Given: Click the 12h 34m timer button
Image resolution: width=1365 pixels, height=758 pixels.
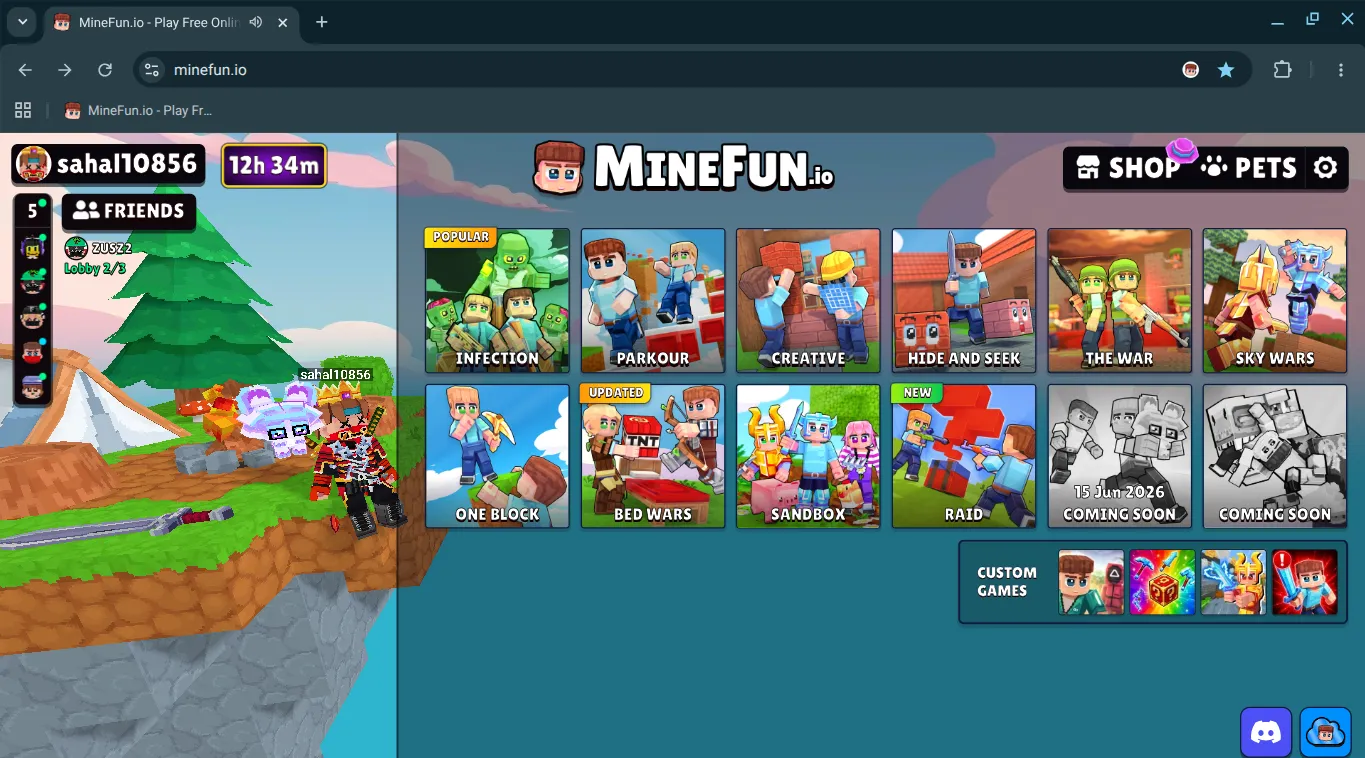Looking at the screenshot, I should 274,165.
